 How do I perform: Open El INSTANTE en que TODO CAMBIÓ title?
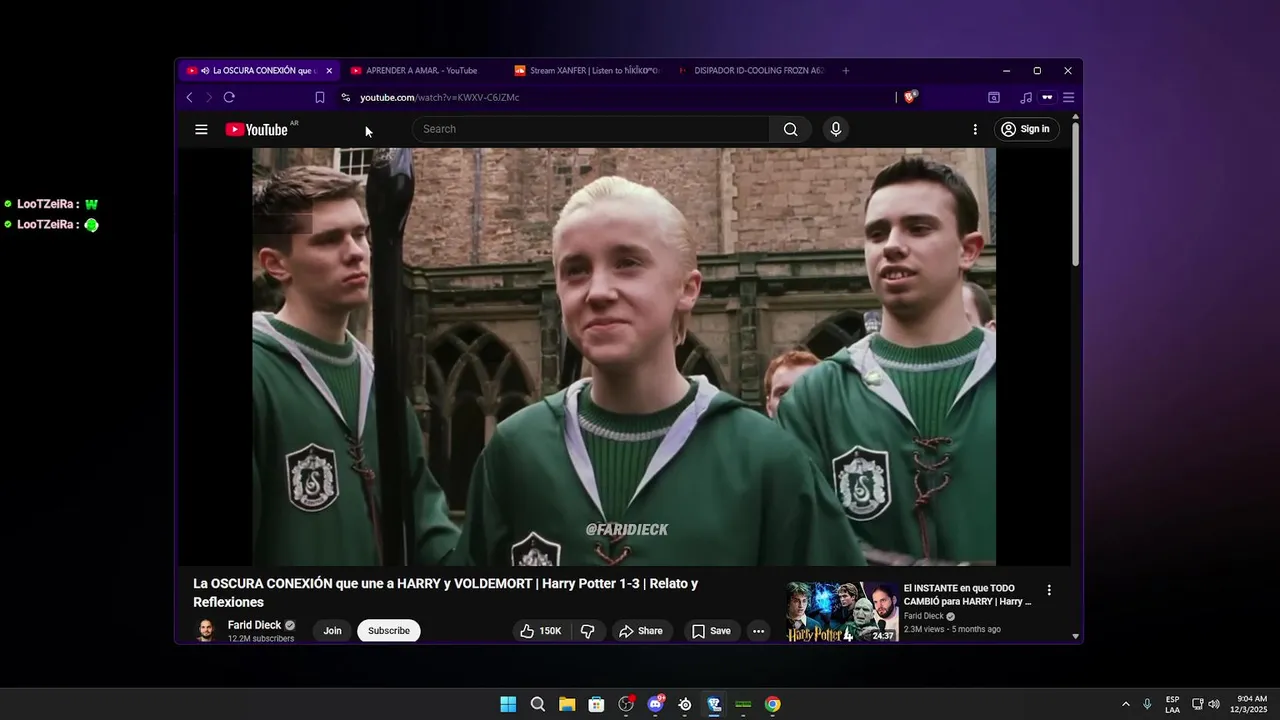coord(967,595)
